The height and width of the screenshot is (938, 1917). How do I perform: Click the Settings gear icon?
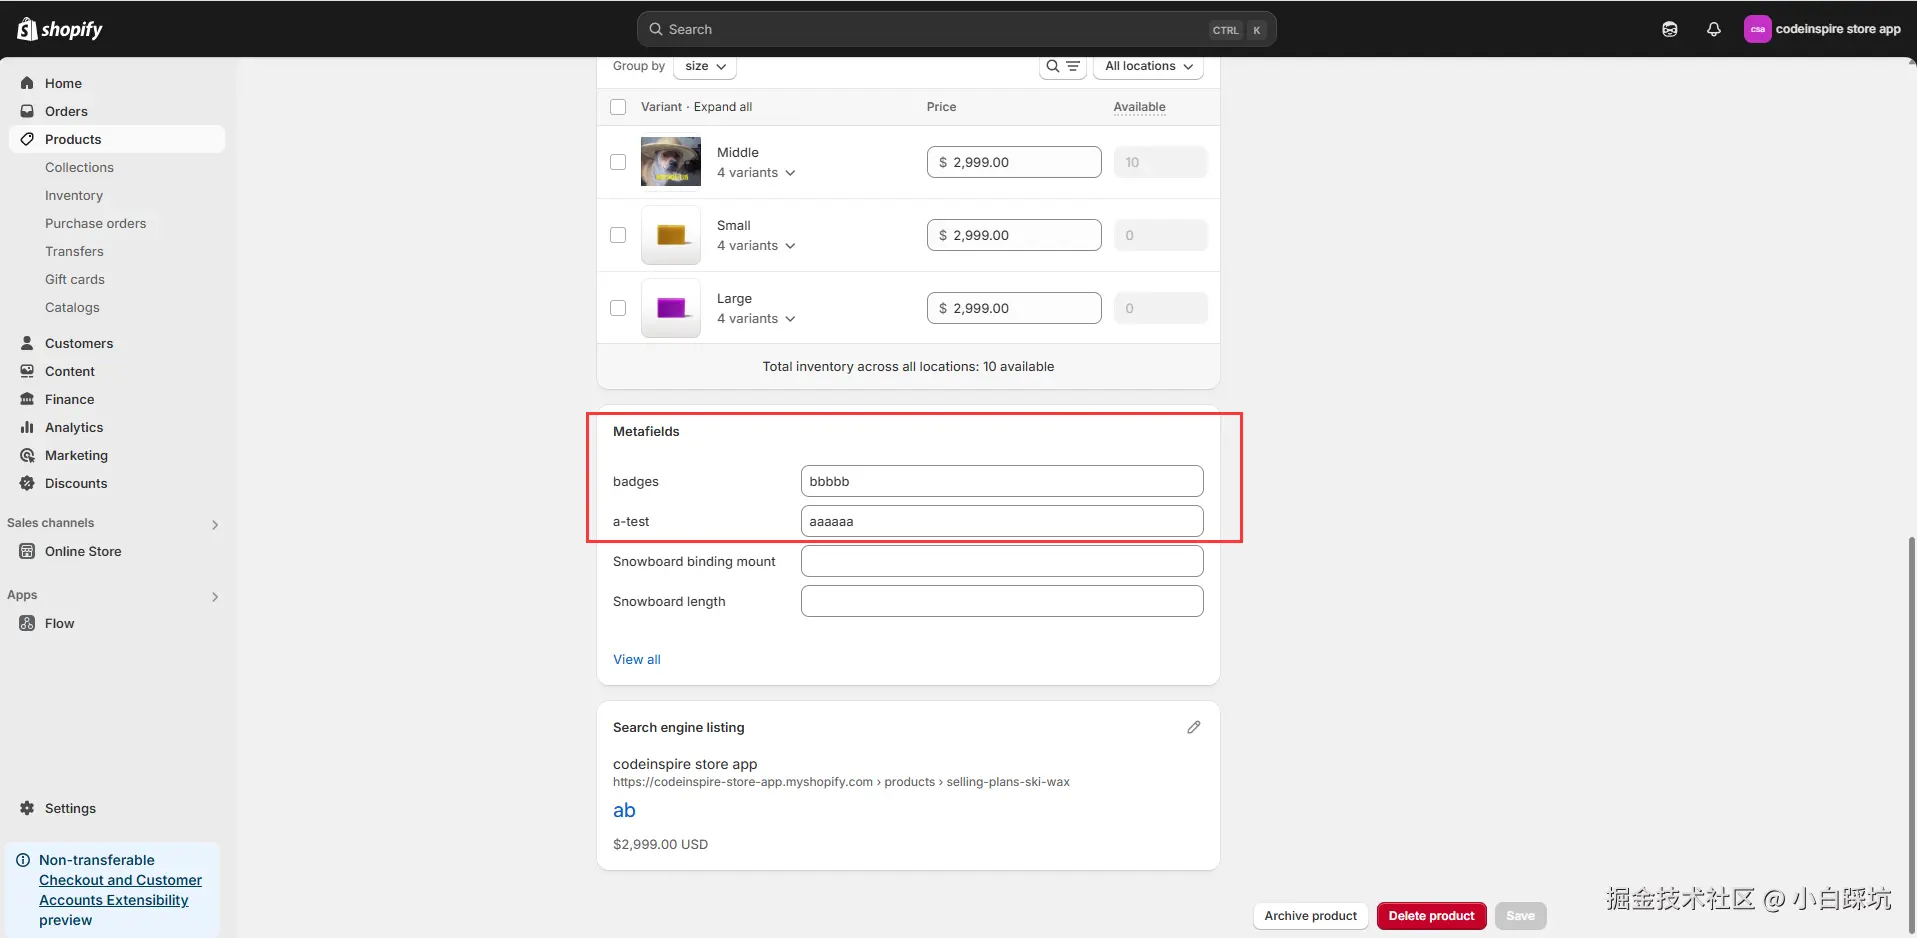(27, 808)
